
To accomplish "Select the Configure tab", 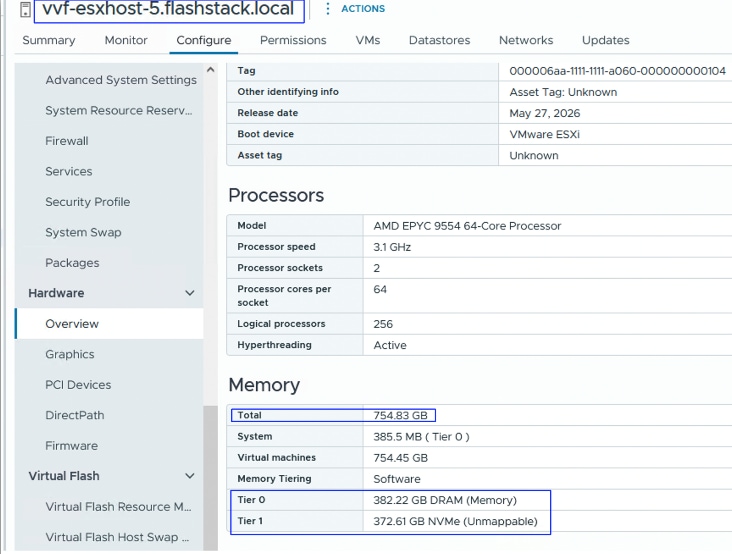I will pyautogui.click(x=204, y=40).
